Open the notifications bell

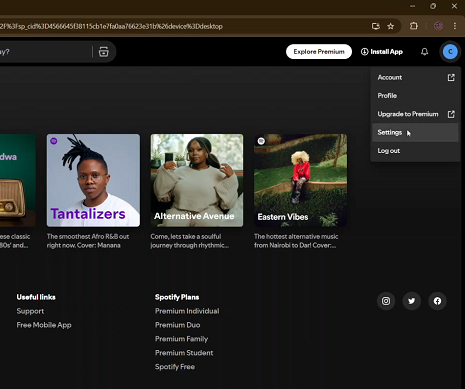(424, 52)
